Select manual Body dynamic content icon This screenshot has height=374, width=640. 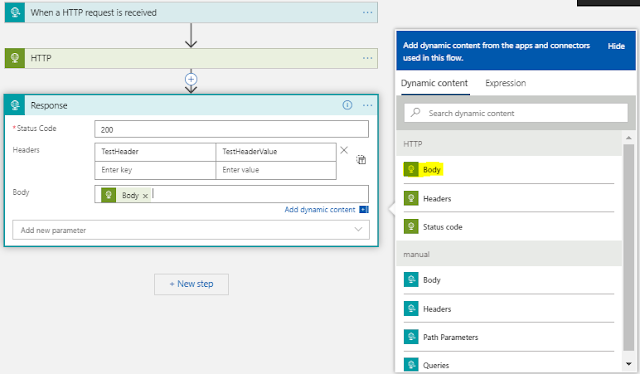coord(411,280)
